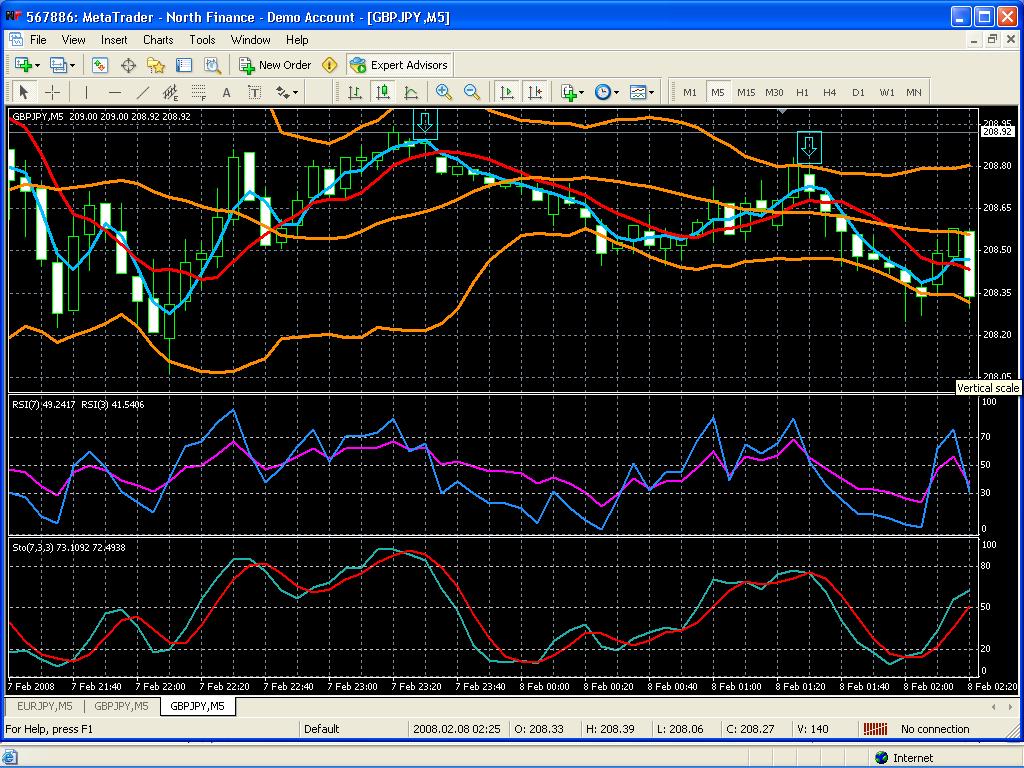
Task: Toggle Expert Advisors on or off
Action: click(399, 65)
